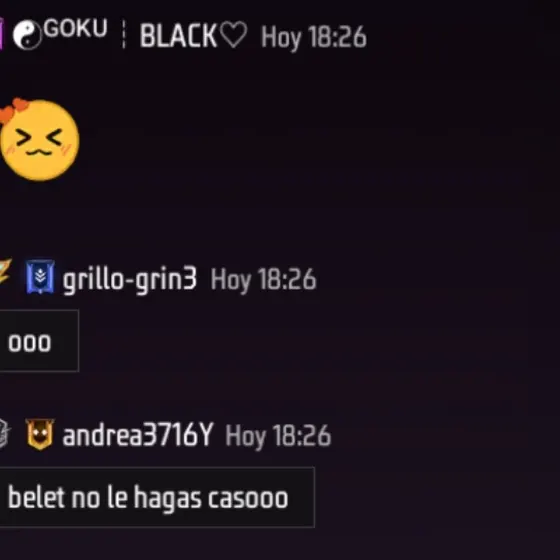Click the heart symbol after BLACK
The width and height of the screenshot is (560, 560).
[x=233, y=34]
